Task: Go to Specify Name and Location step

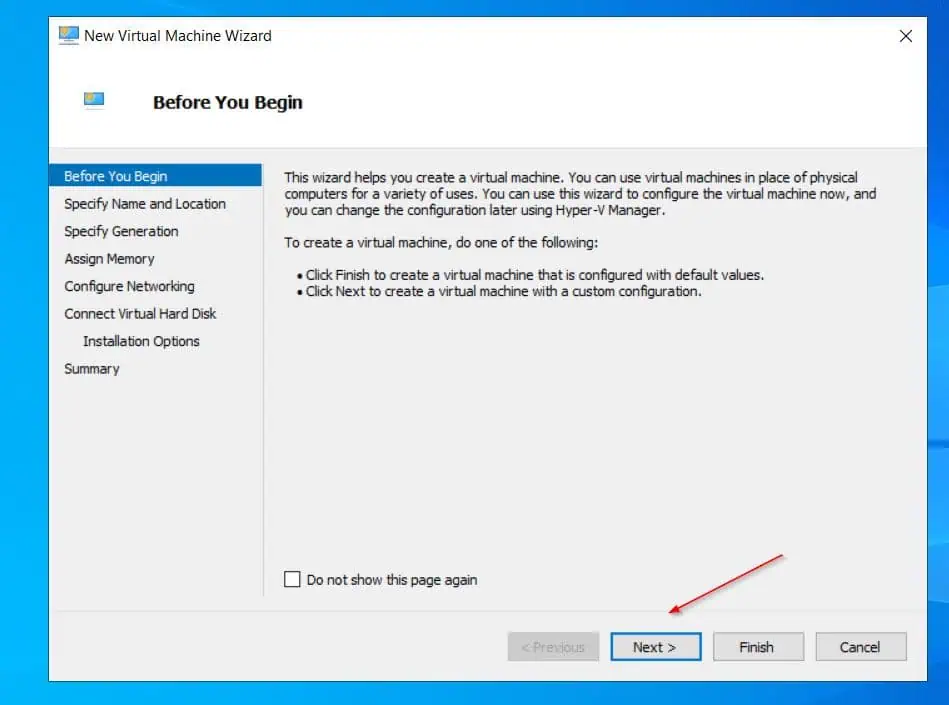Action: coord(145,204)
